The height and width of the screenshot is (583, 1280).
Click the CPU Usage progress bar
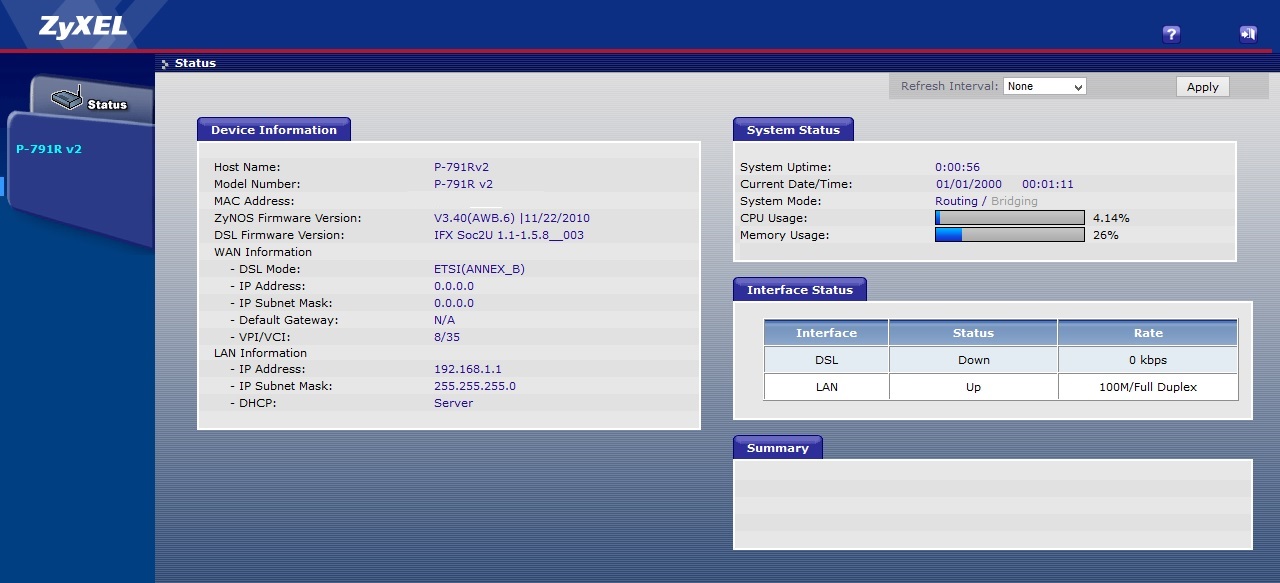coord(1009,218)
